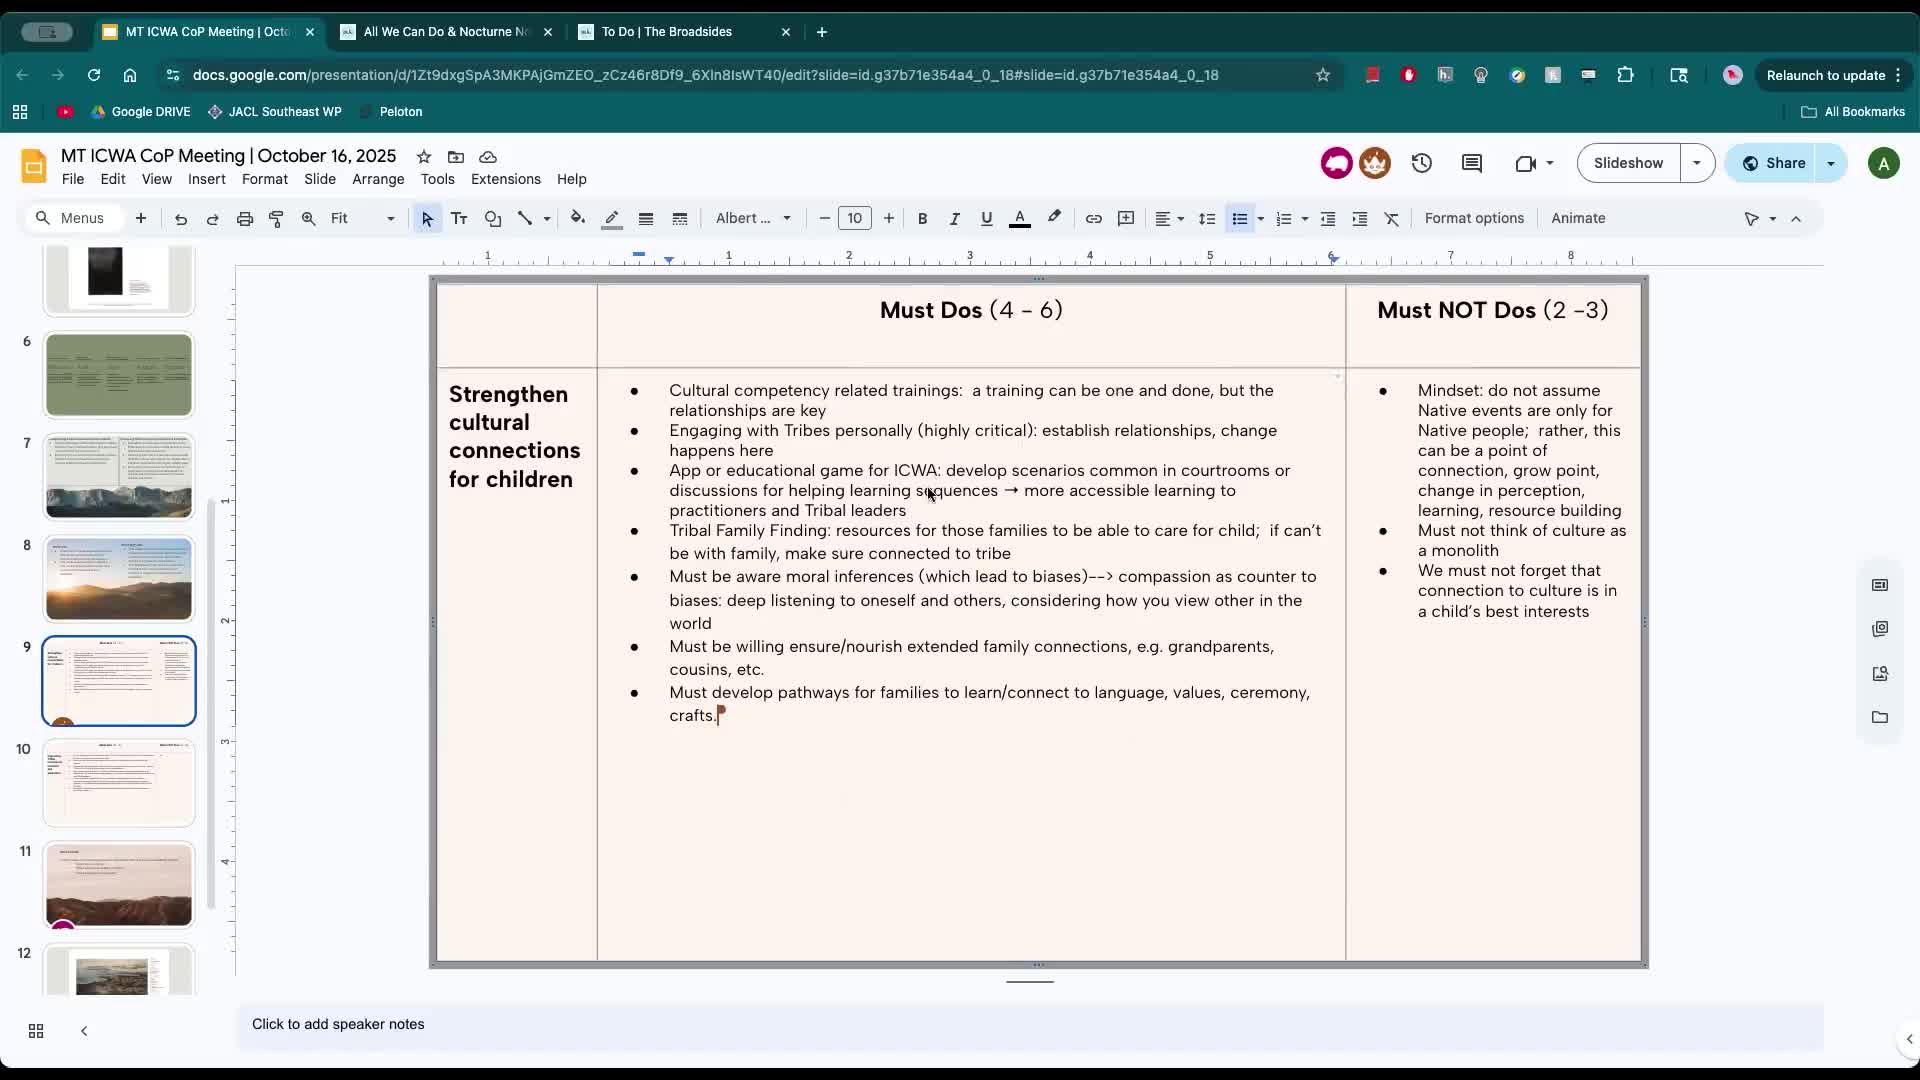
Task: Toggle the bulleted list button
Action: [1239, 218]
